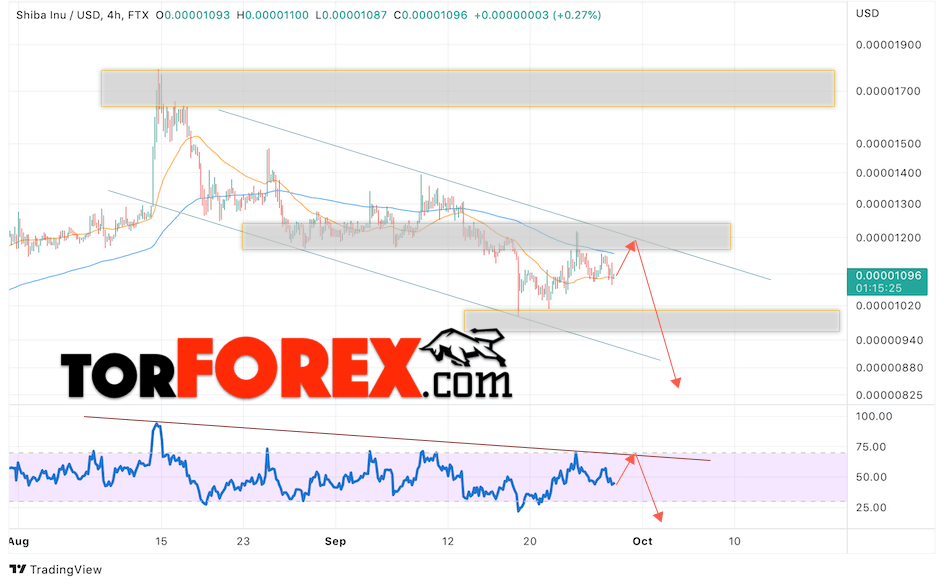This screenshot has width=944, height=585.
Task: Click the 23 date label on time axis
Action: coord(243,542)
